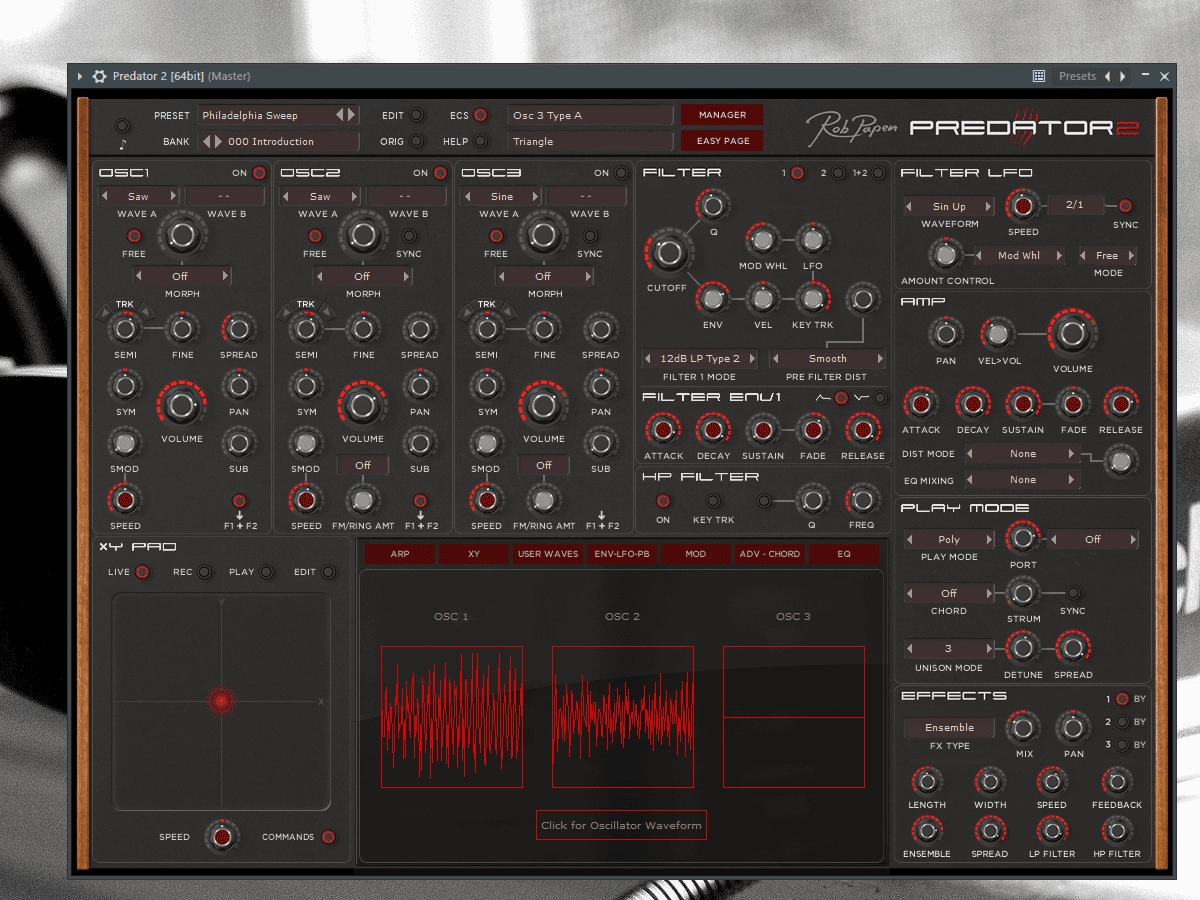Select previous bank arrow beside 000 Introduction
This screenshot has height=900, width=1200.
(x=208, y=141)
